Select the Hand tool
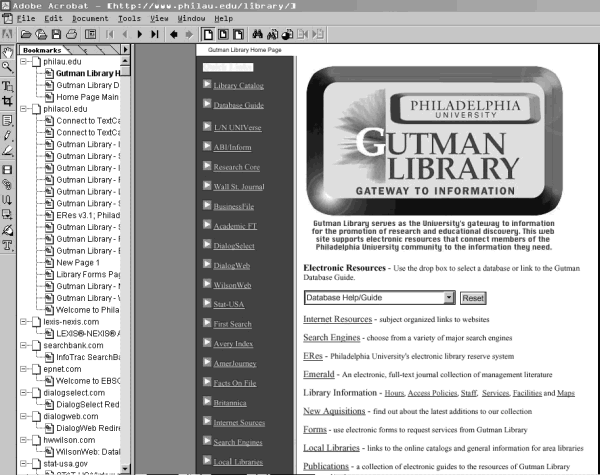Image resolution: width=600 pixels, height=475 pixels. point(7,52)
